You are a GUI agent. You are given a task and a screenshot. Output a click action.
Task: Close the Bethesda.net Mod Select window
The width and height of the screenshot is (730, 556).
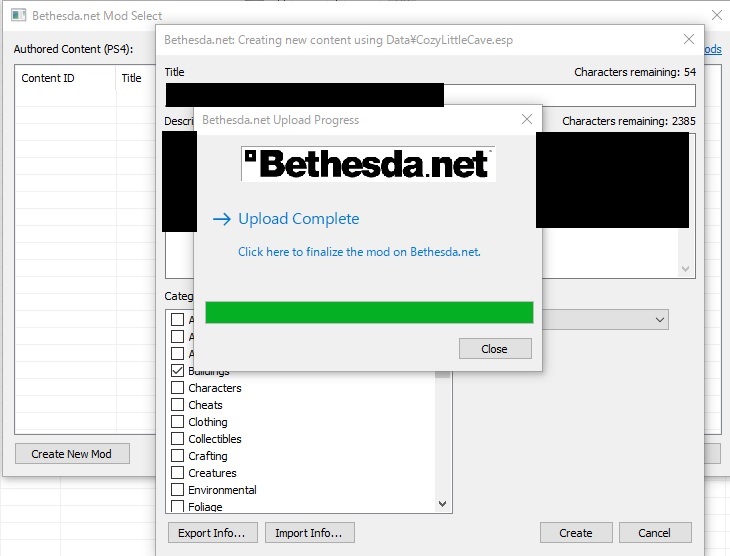[x=717, y=15]
